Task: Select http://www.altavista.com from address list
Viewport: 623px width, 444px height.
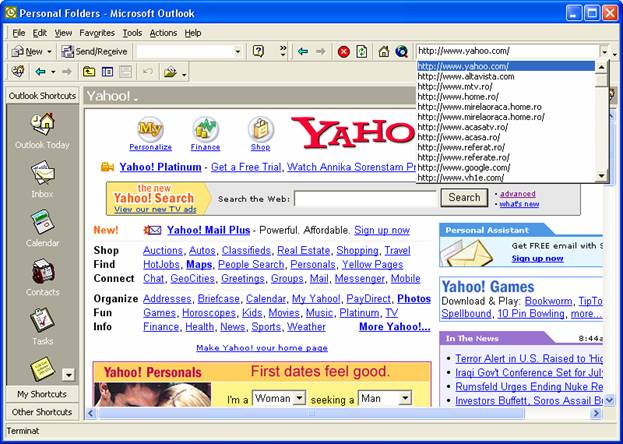Action: click(506, 76)
